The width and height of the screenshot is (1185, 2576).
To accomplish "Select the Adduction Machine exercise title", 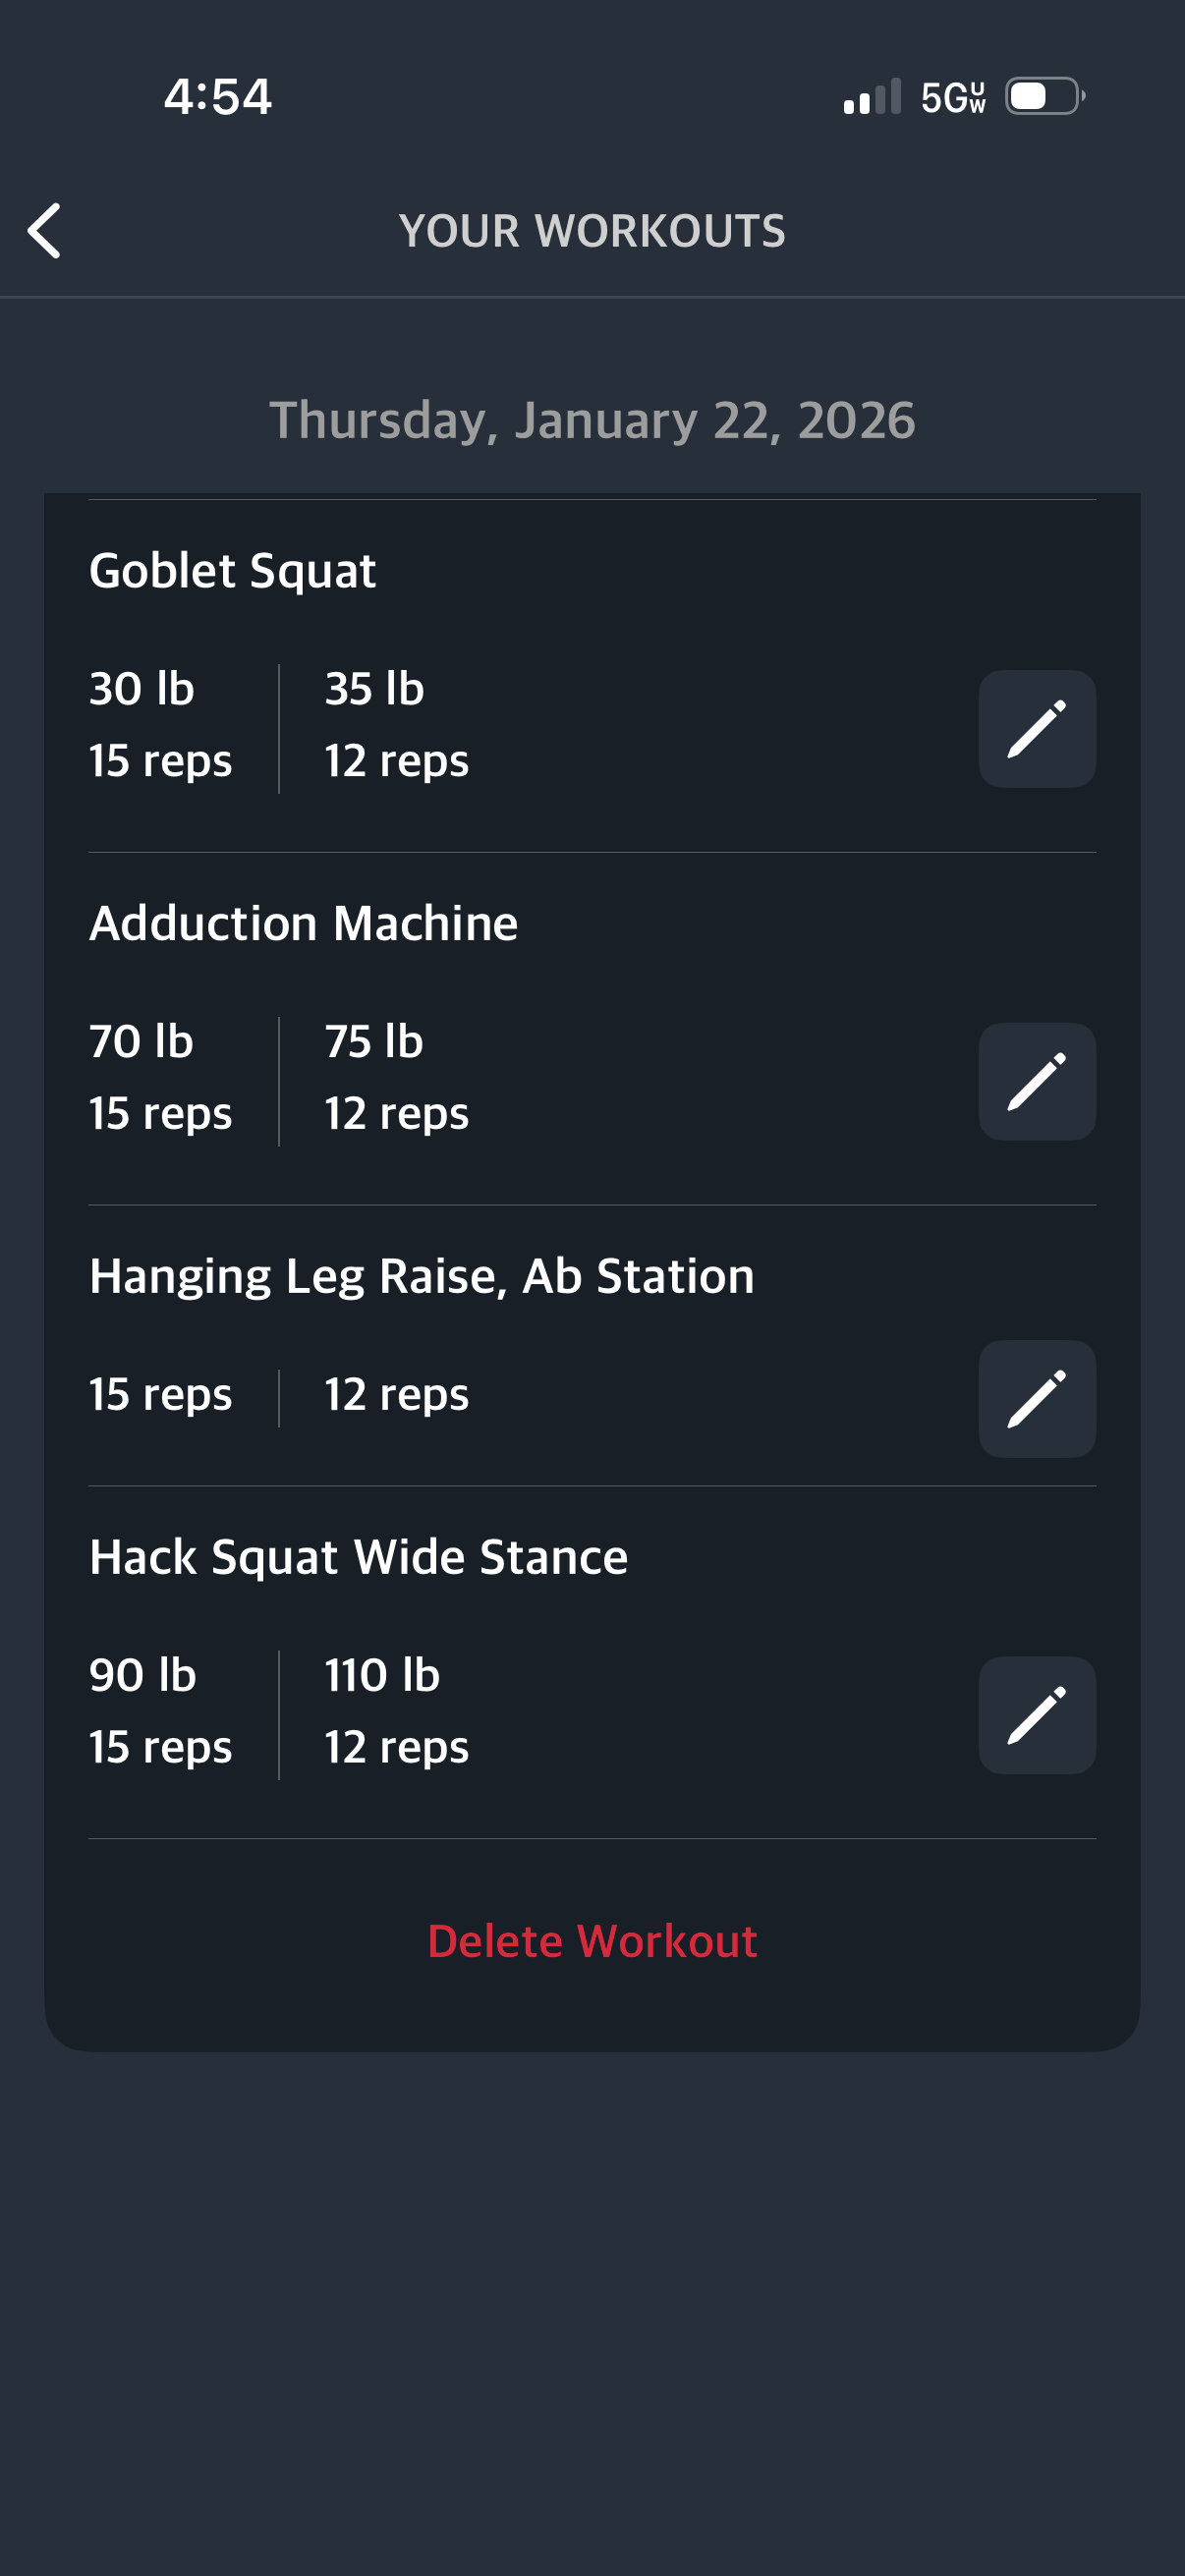I will click(303, 923).
